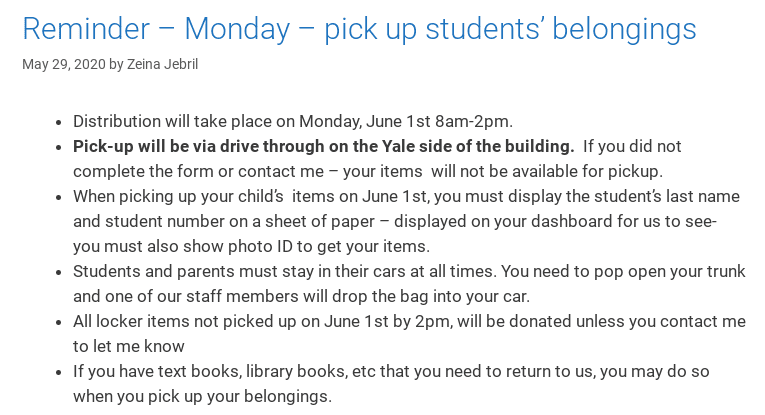Click the line beginning 'When picking up your child's items'
Viewport: 765px width, 415px height.
[x=406, y=197]
